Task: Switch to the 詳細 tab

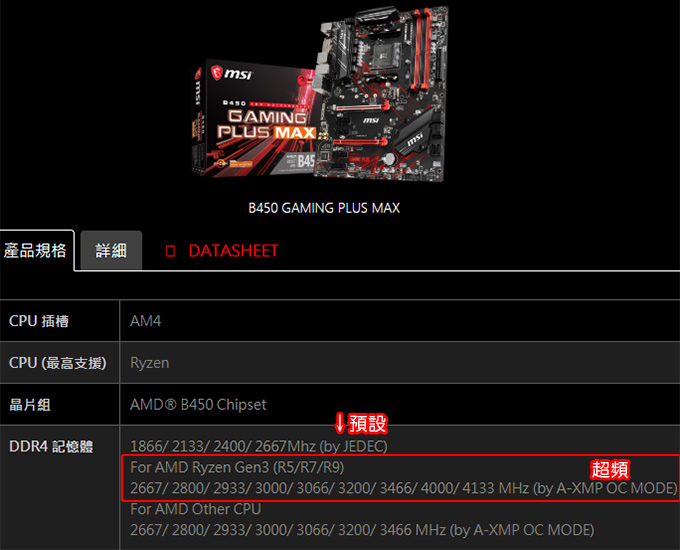Action: [x=111, y=251]
